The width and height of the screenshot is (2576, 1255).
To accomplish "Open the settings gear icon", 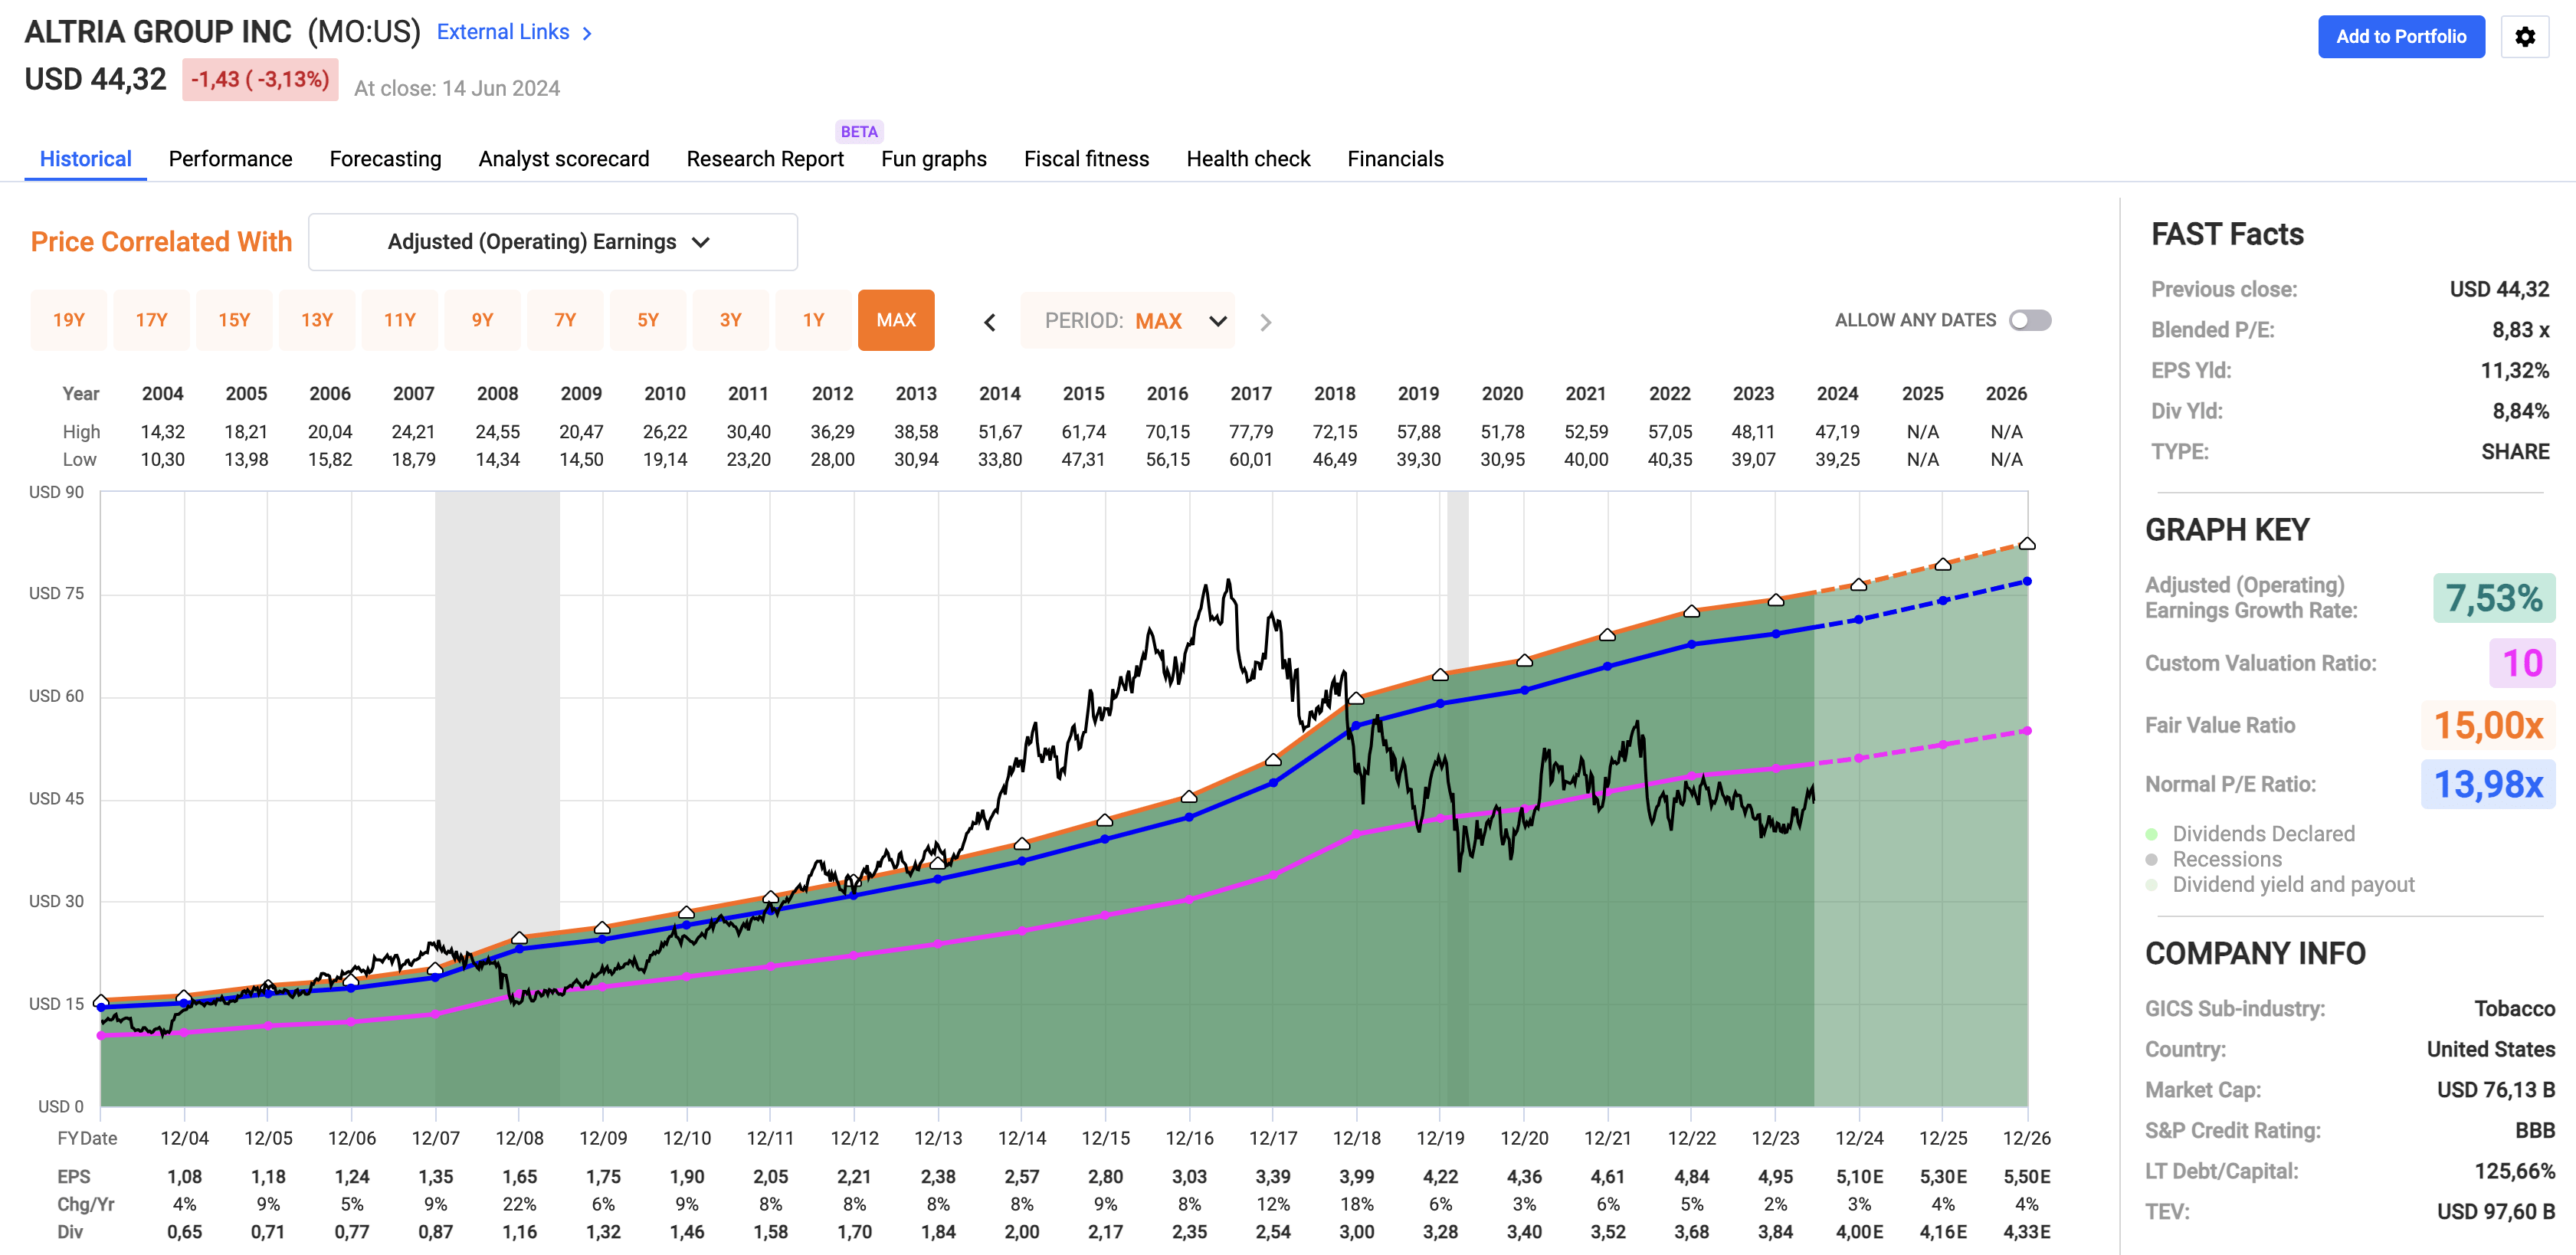I will click(2524, 37).
